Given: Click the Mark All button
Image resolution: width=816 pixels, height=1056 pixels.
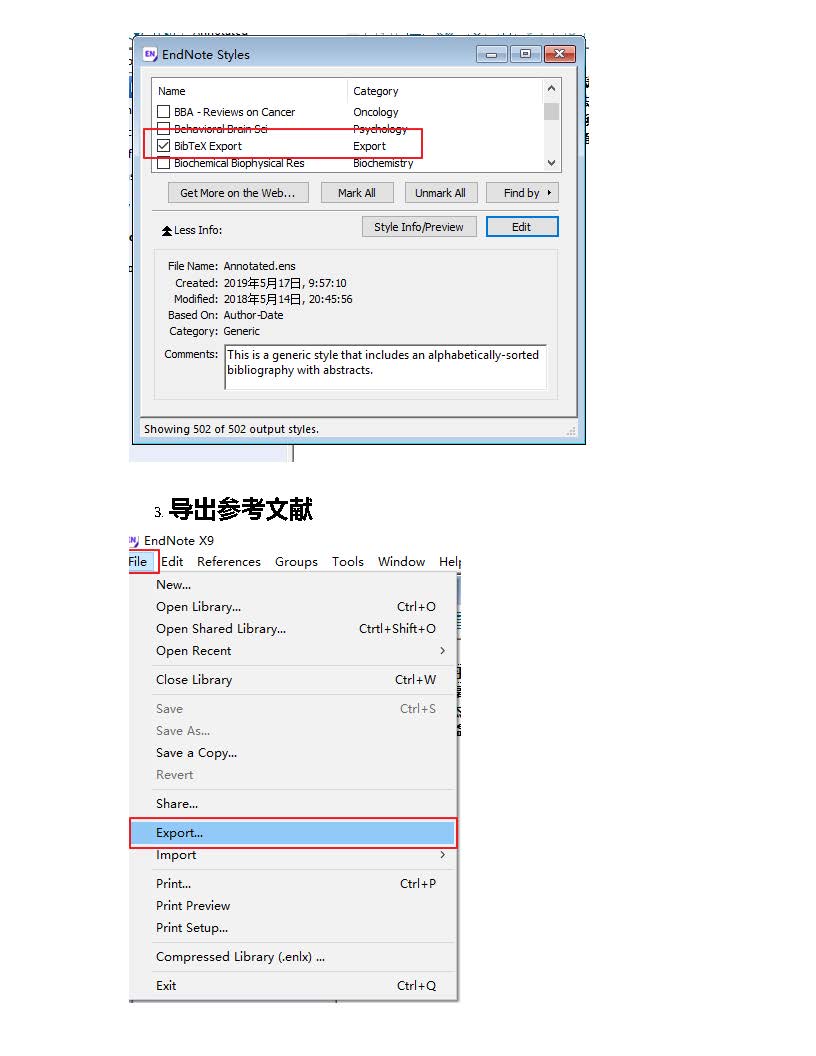Looking at the screenshot, I should [357, 193].
